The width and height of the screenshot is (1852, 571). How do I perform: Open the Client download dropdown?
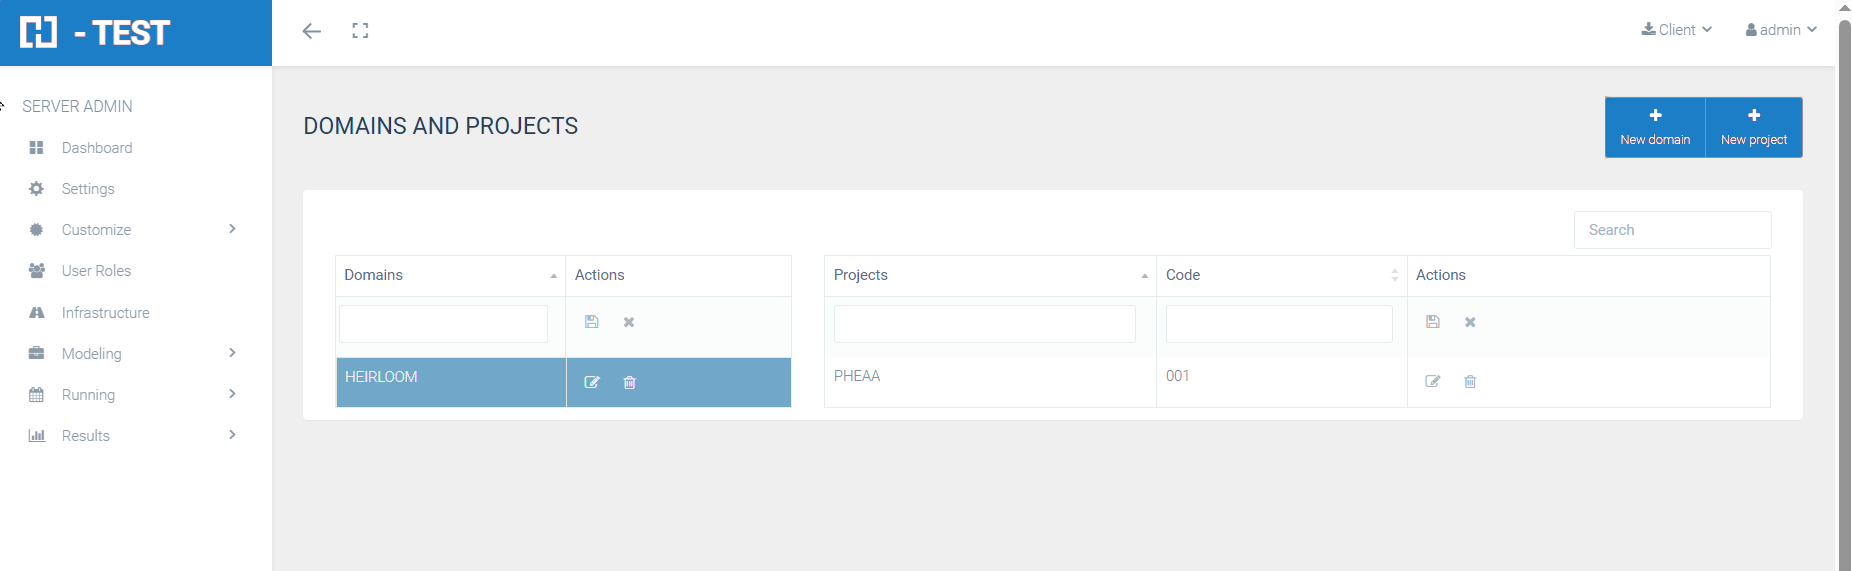pyautogui.click(x=1677, y=30)
